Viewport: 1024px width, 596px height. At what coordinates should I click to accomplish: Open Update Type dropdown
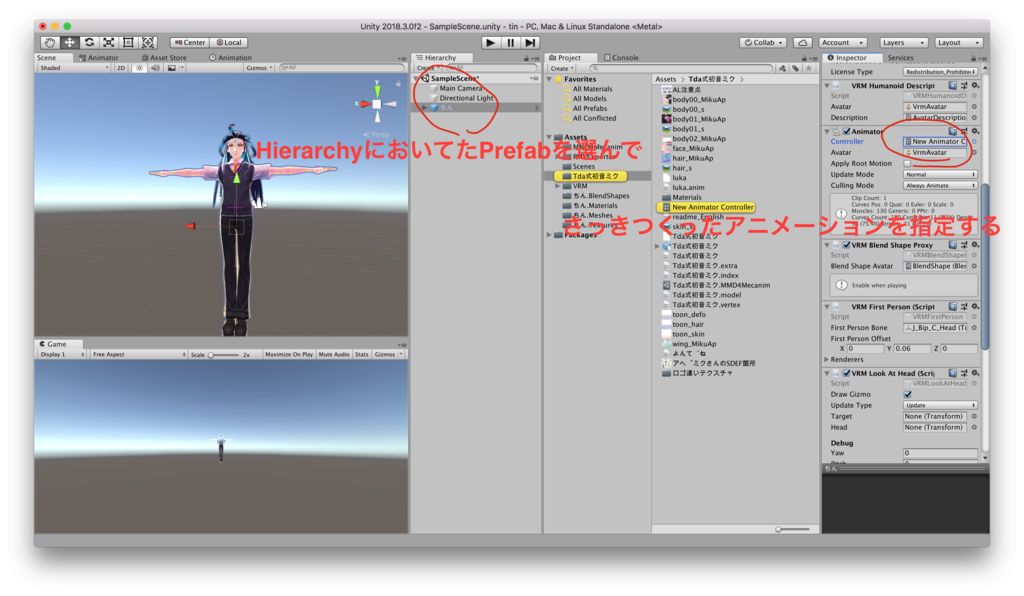click(940, 405)
